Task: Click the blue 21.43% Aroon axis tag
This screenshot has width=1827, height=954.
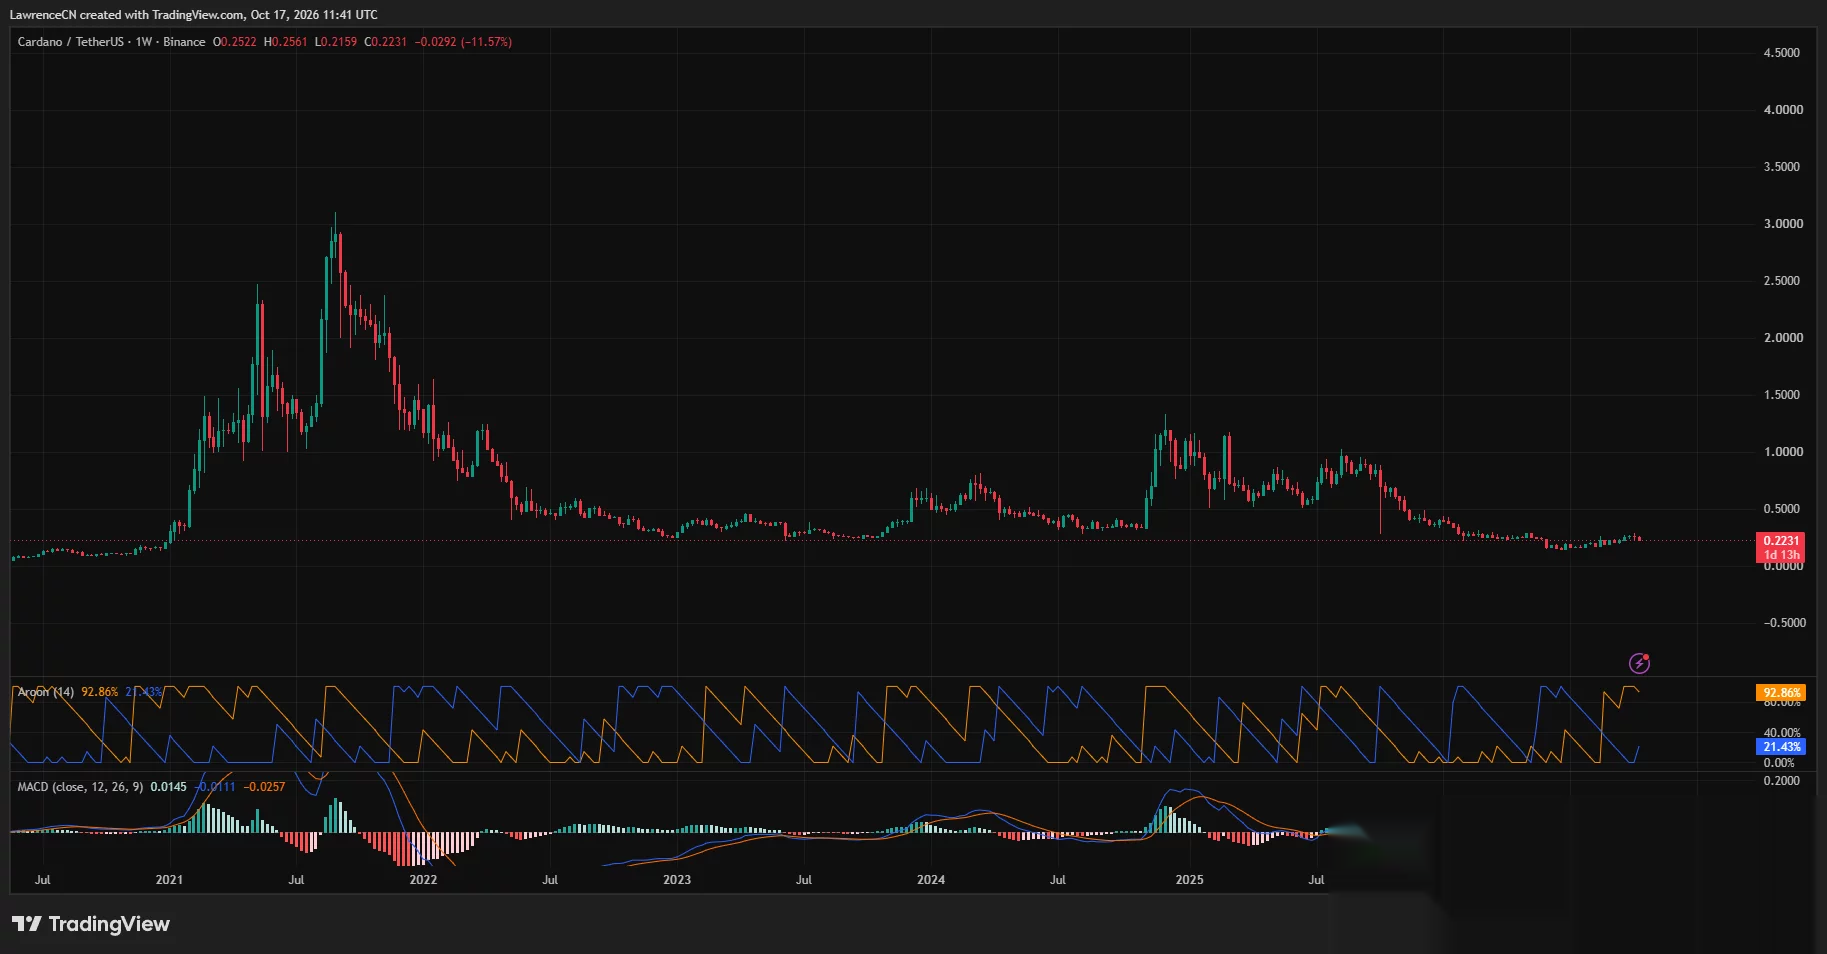Action: pyautogui.click(x=1781, y=747)
